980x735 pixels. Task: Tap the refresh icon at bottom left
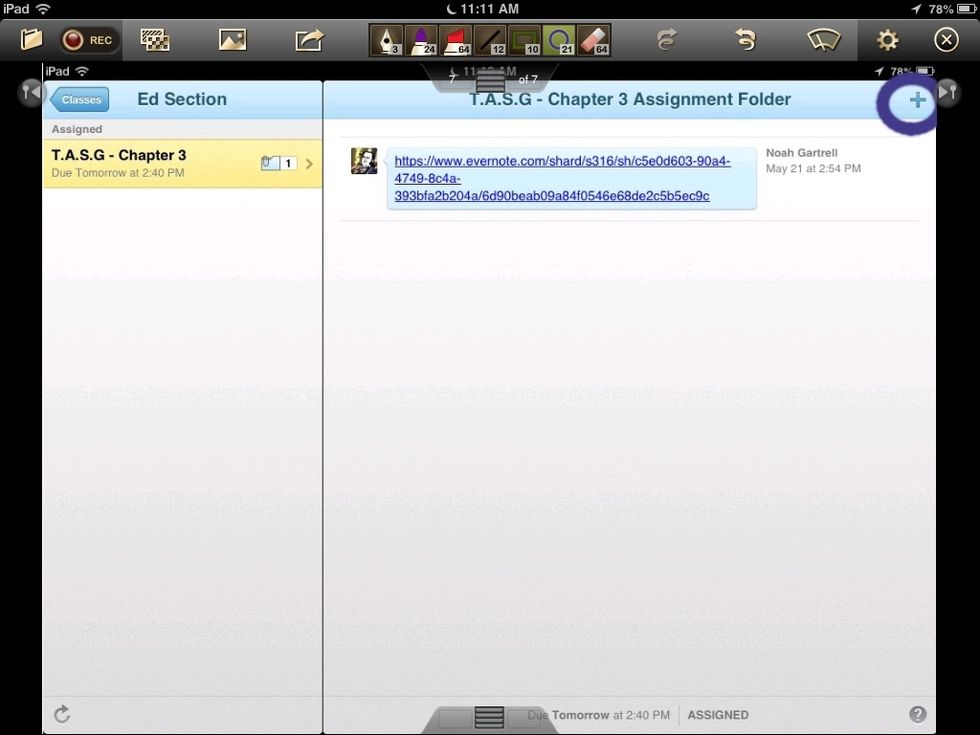tap(62, 714)
